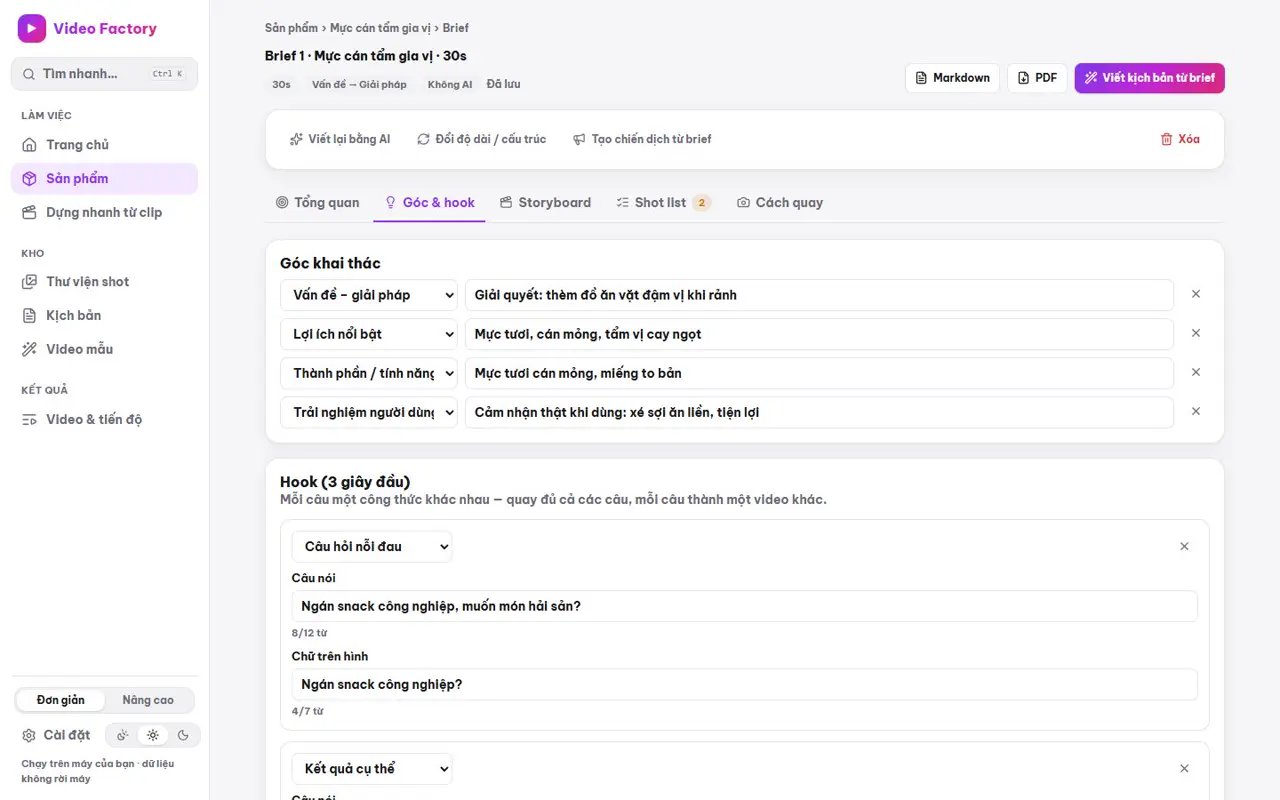Click the Video & tiến độ icon
Viewport: 1280px width, 800px height.
(x=30, y=420)
